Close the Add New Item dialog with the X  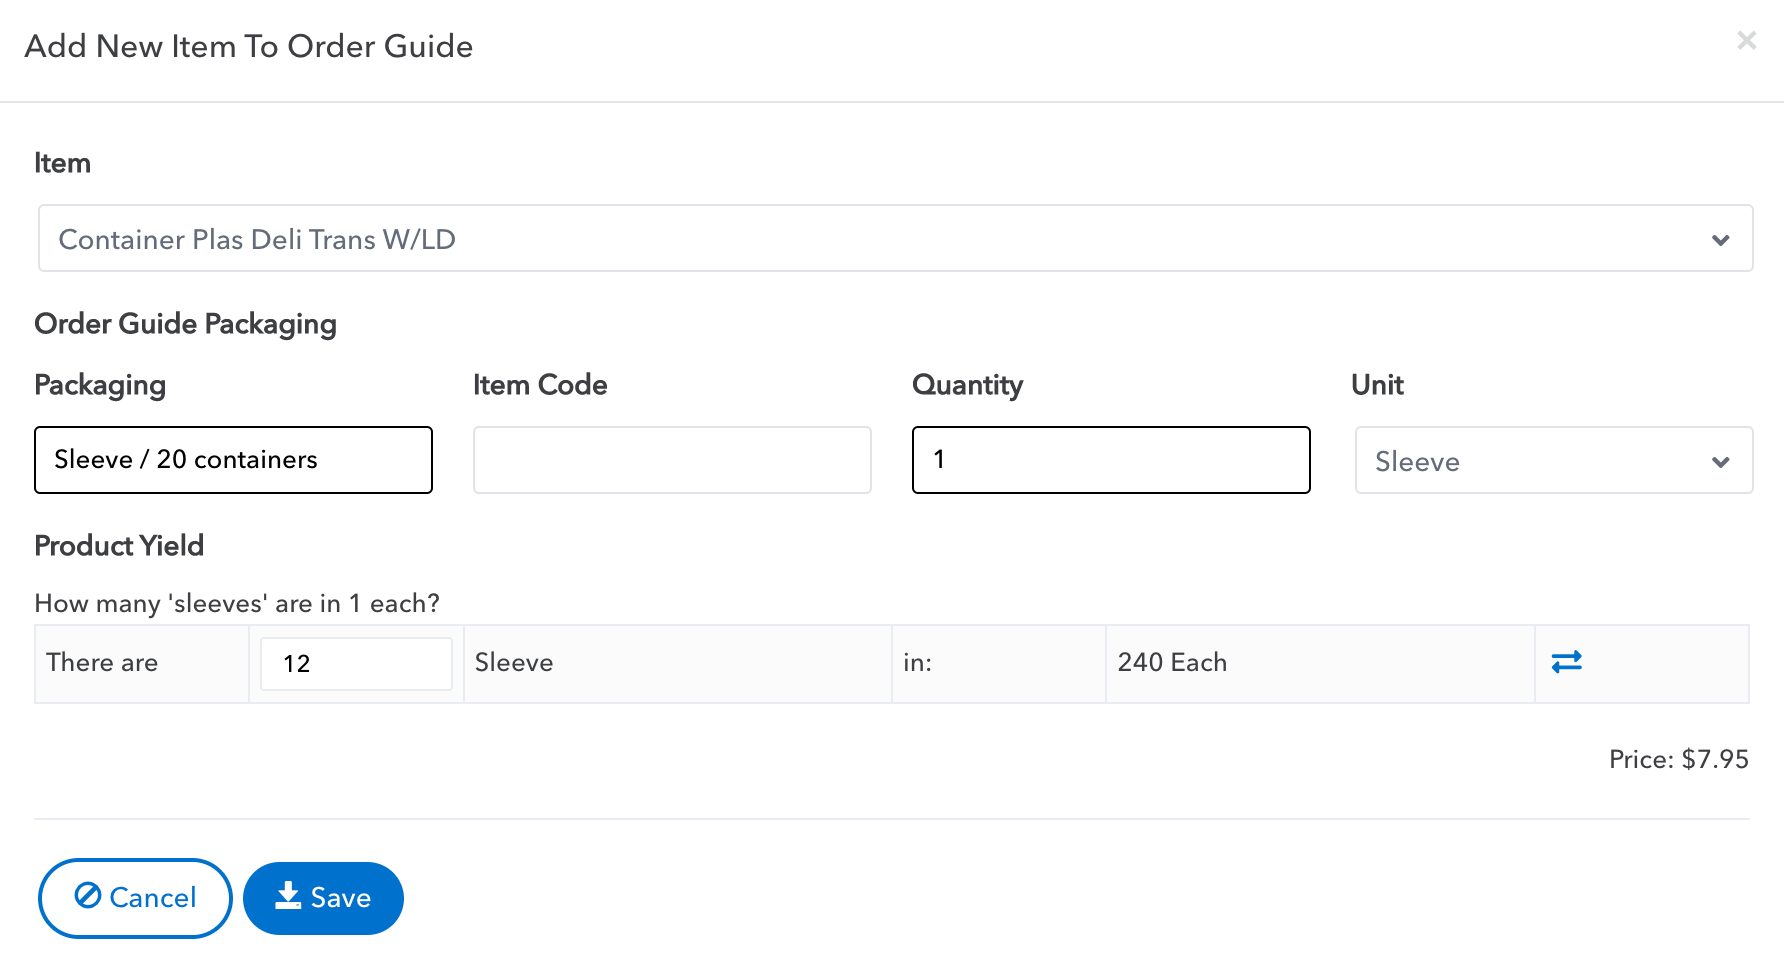pyautogui.click(x=1746, y=40)
